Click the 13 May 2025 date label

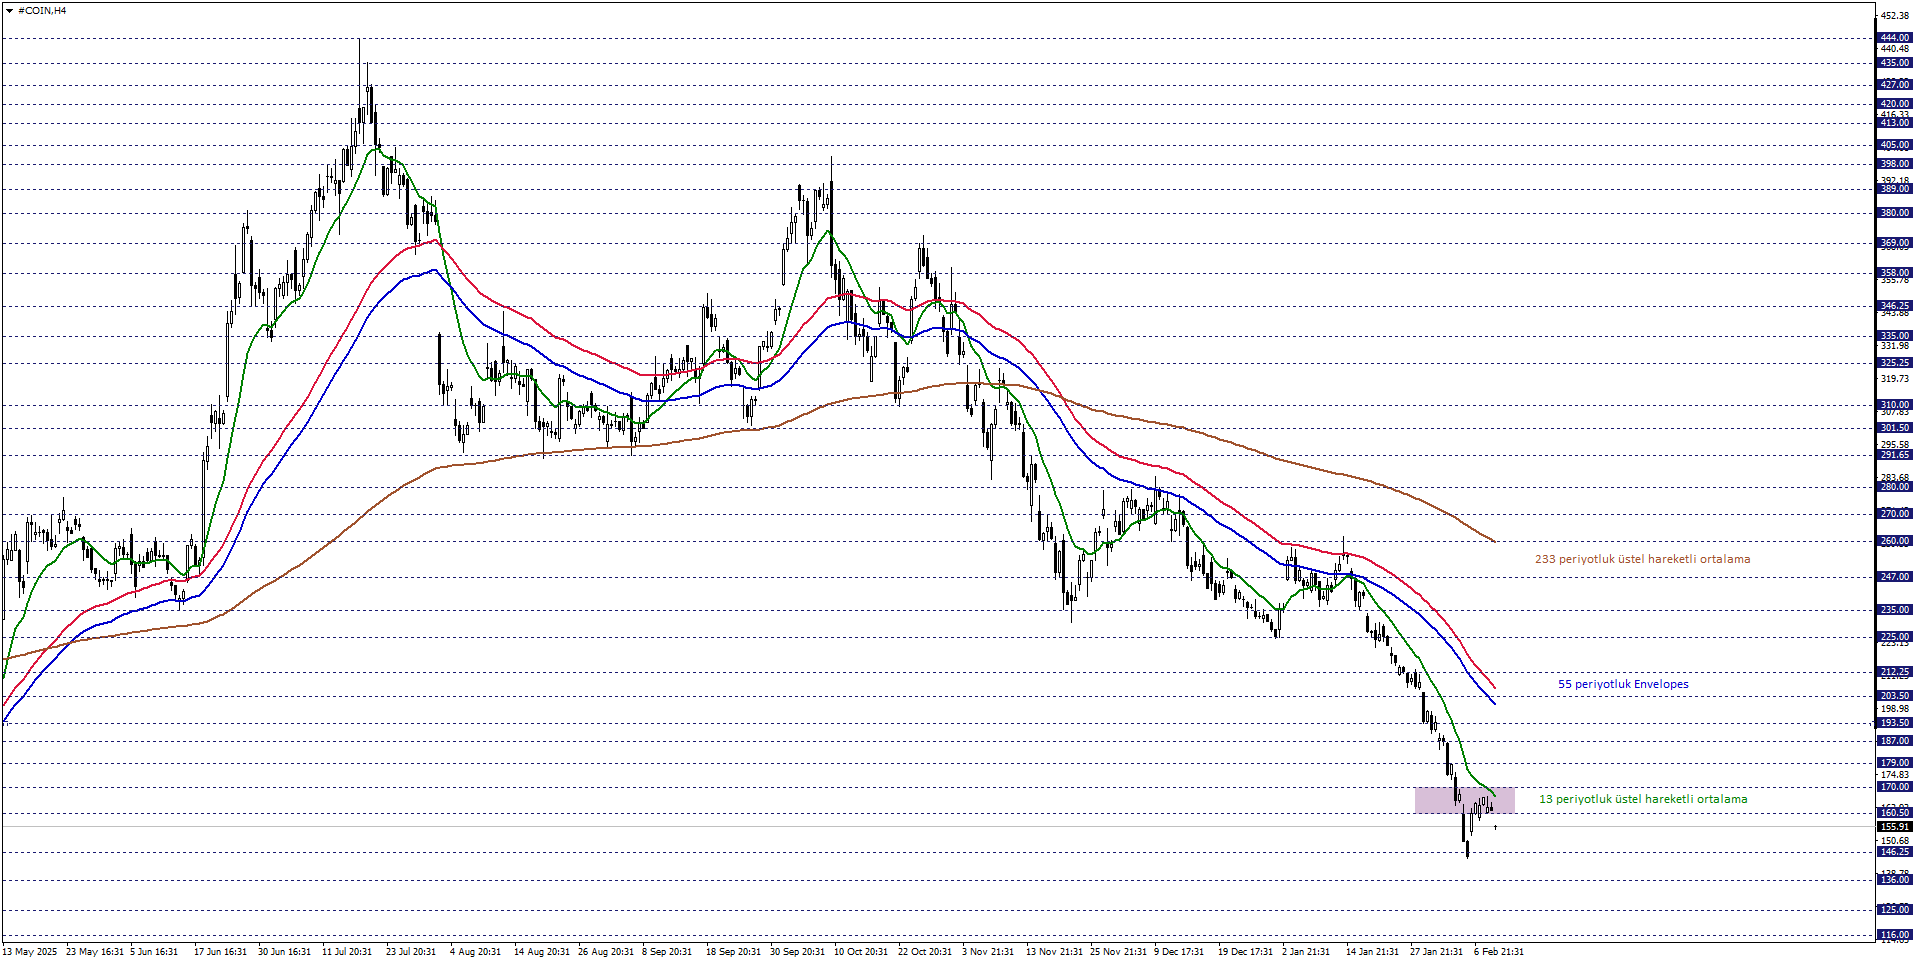click(x=30, y=951)
